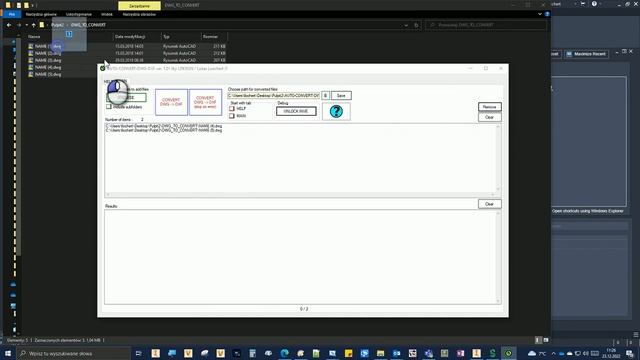Open Microsoft Teams from the taskbar
This screenshot has width=640, height=360.
click(x=428, y=353)
